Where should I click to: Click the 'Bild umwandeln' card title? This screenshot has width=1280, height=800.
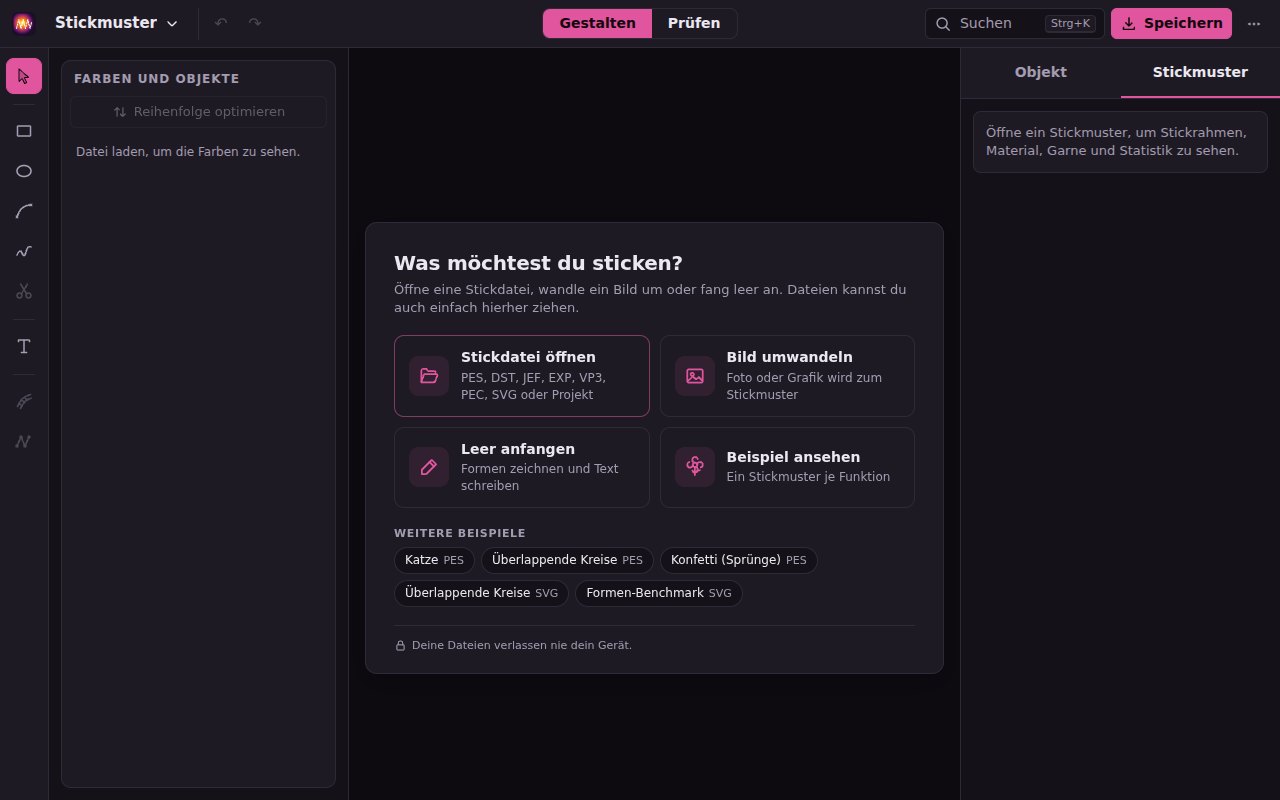(x=790, y=357)
